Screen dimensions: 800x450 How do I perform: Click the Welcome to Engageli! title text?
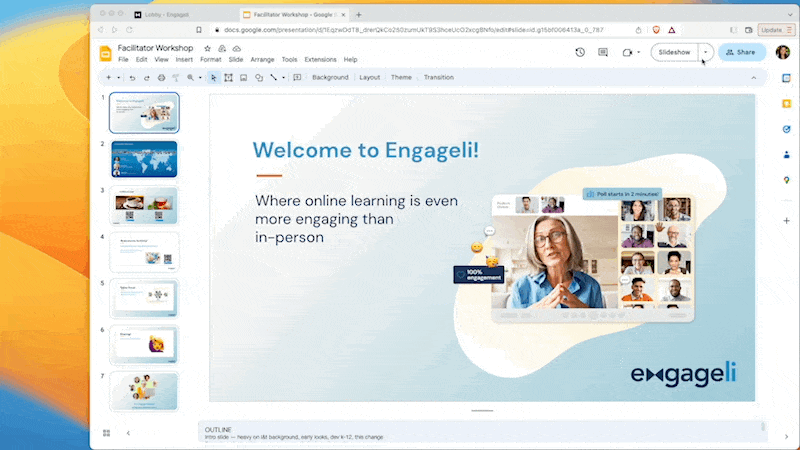click(x=366, y=150)
